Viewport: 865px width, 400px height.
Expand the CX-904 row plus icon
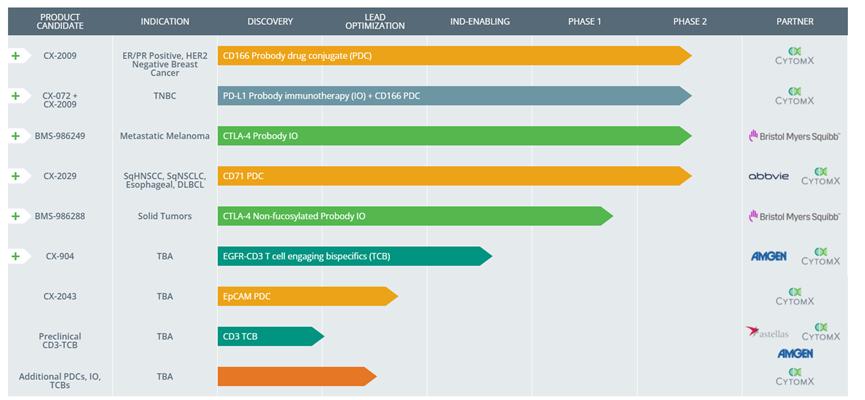point(15,256)
